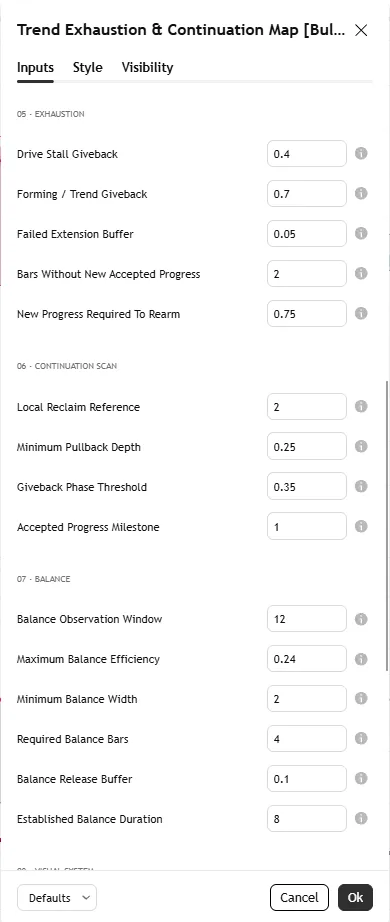Confirm settings with the Ok button
This screenshot has height=922, width=390.
[x=355, y=898]
